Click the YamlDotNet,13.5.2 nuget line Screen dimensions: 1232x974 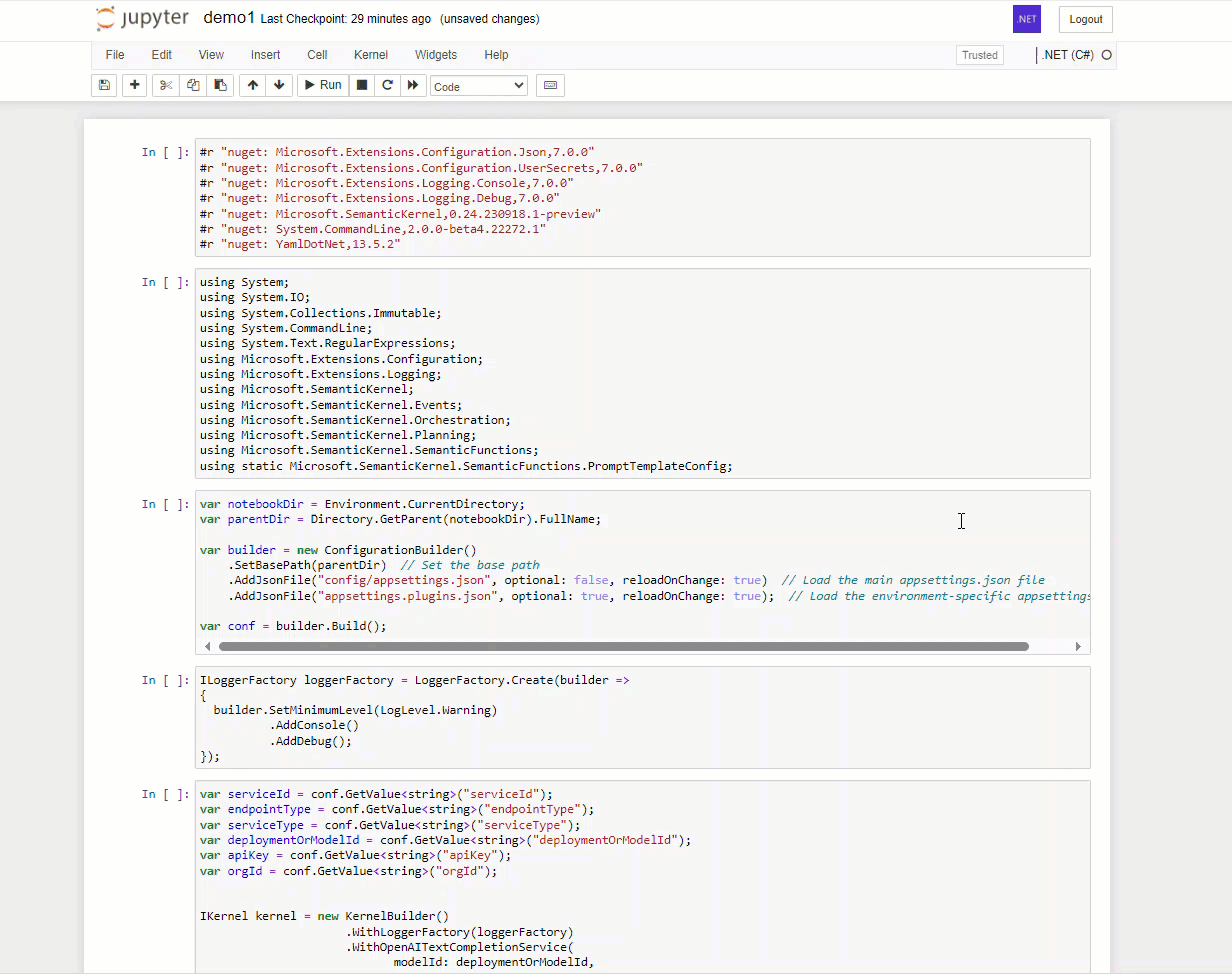pyautogui.click(x=300, y=244)
